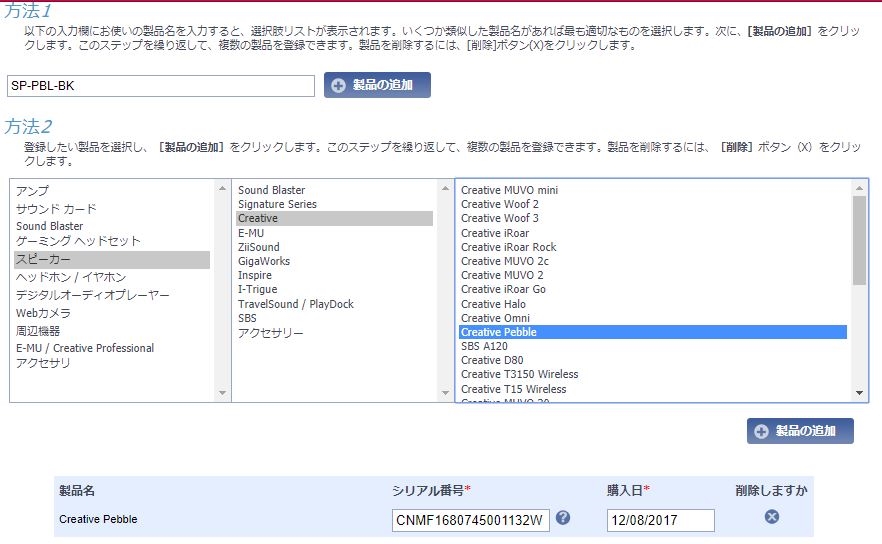The width and height of the screenshot is (882, 544).
Task: Choose GigaWorks series
Action: tap(264, 261)
